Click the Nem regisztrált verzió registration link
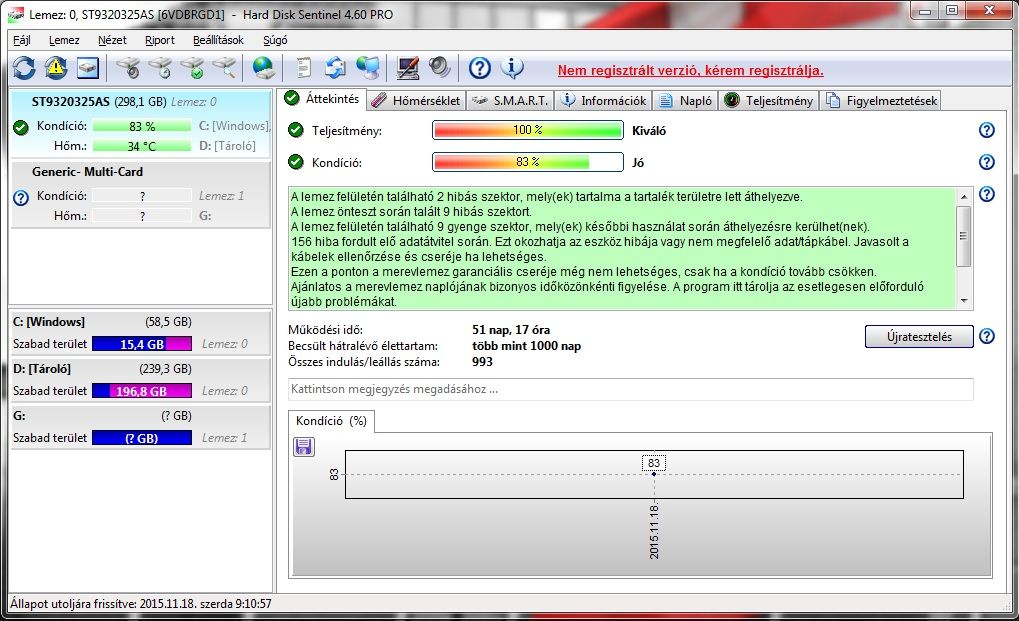The image size is (1019, 621). (x=690, y=70)
